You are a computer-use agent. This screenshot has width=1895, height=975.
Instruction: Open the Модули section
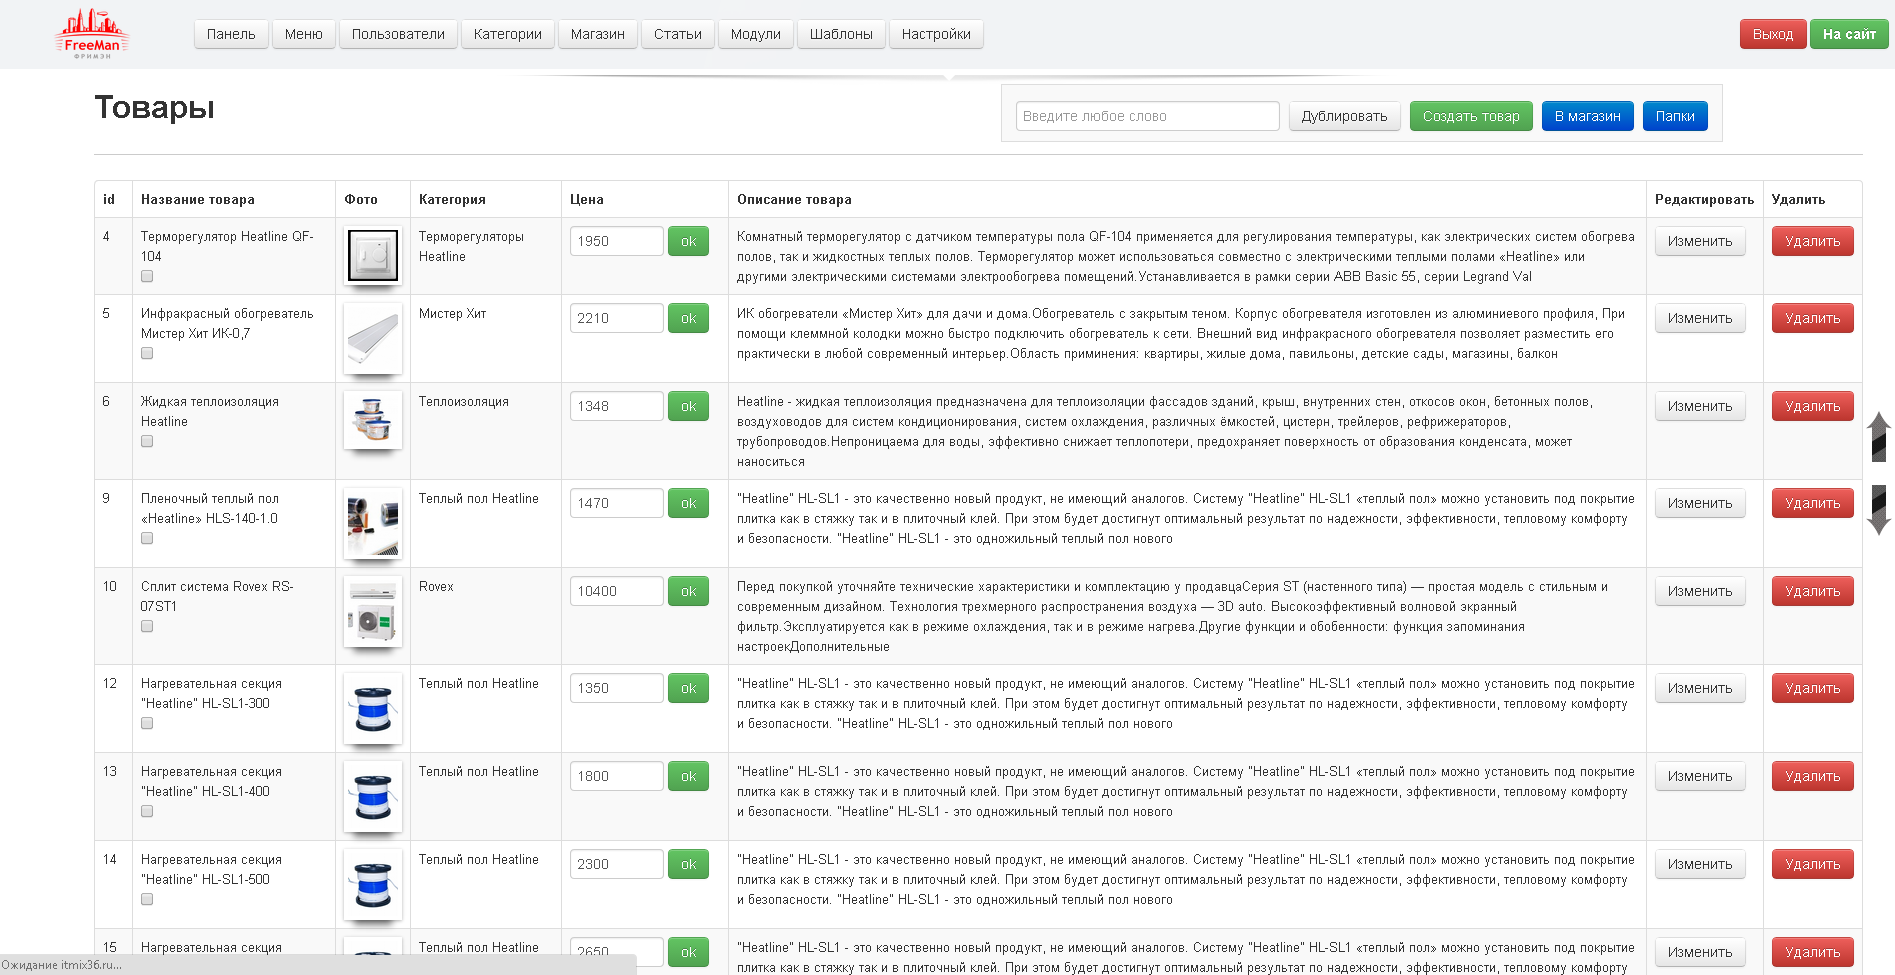pos(756,34)
